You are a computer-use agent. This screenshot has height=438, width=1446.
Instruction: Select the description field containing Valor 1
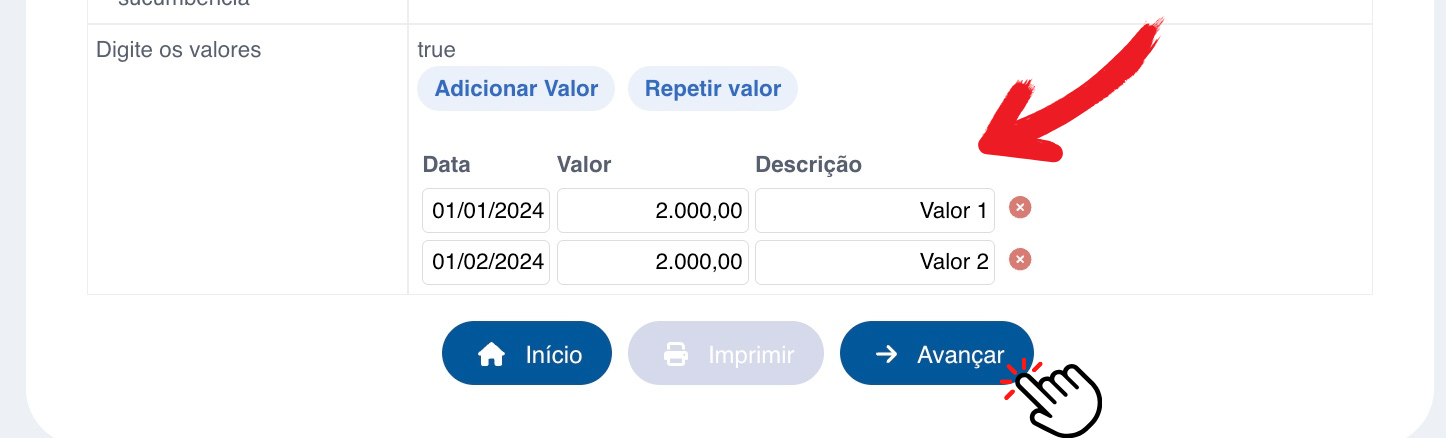(x=875, y=210)
